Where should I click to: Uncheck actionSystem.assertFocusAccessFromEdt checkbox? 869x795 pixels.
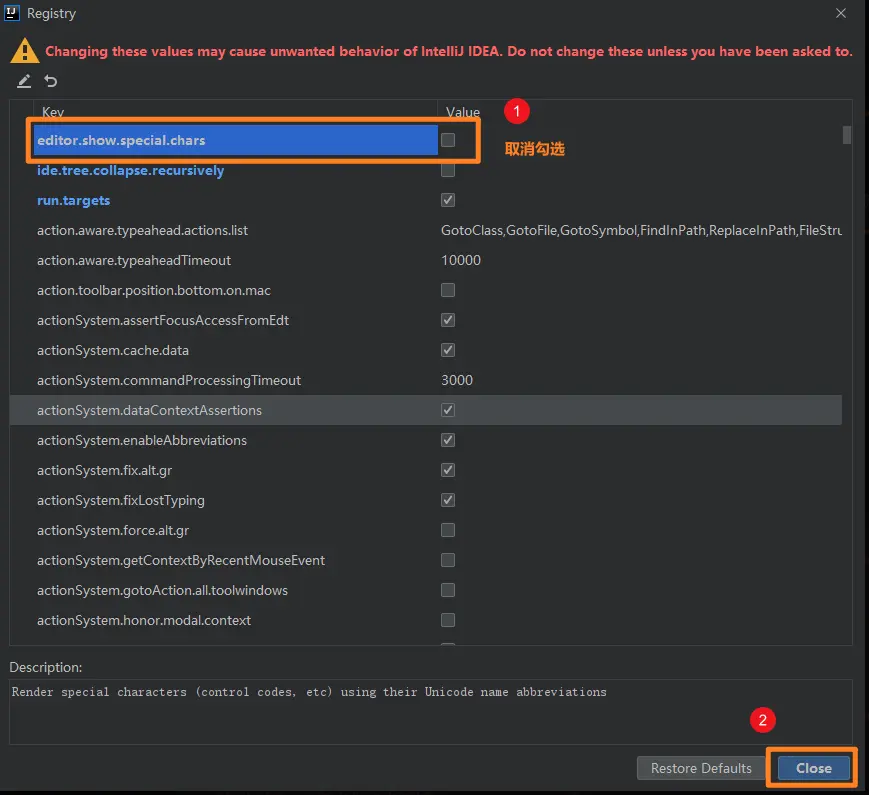[448, 320]
